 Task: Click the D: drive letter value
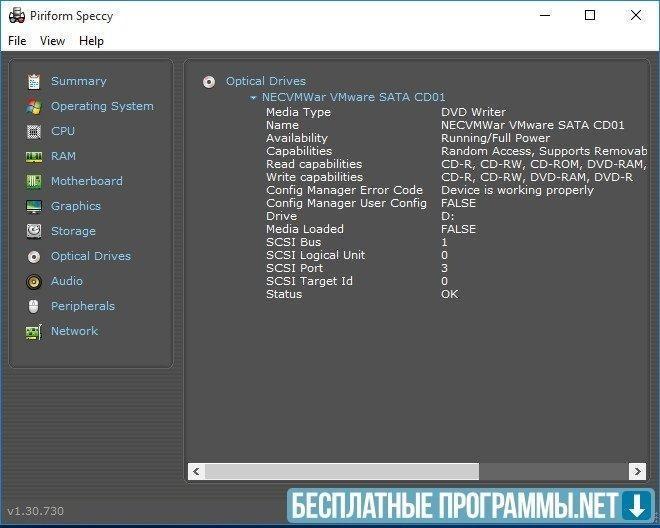tap(447, 216)
